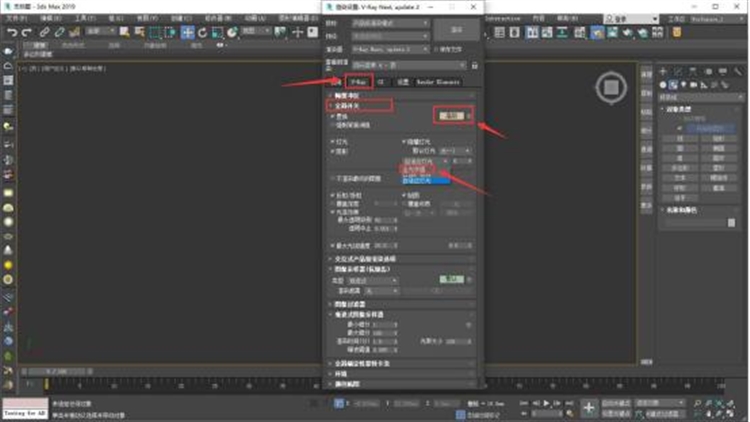This screenshot has height=422, width=750.
Task: Activate the Select and Scale tool
Action: click(218, 33)
